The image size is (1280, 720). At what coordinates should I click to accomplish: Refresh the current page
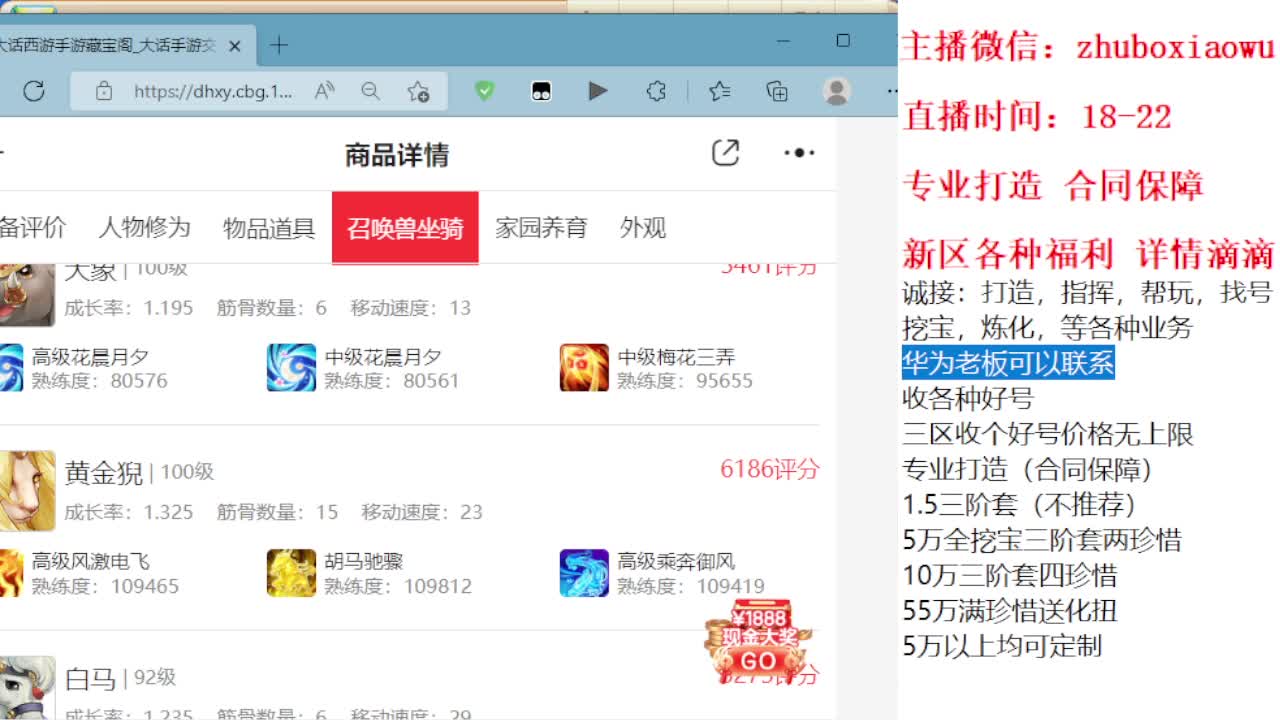[34, 91]
